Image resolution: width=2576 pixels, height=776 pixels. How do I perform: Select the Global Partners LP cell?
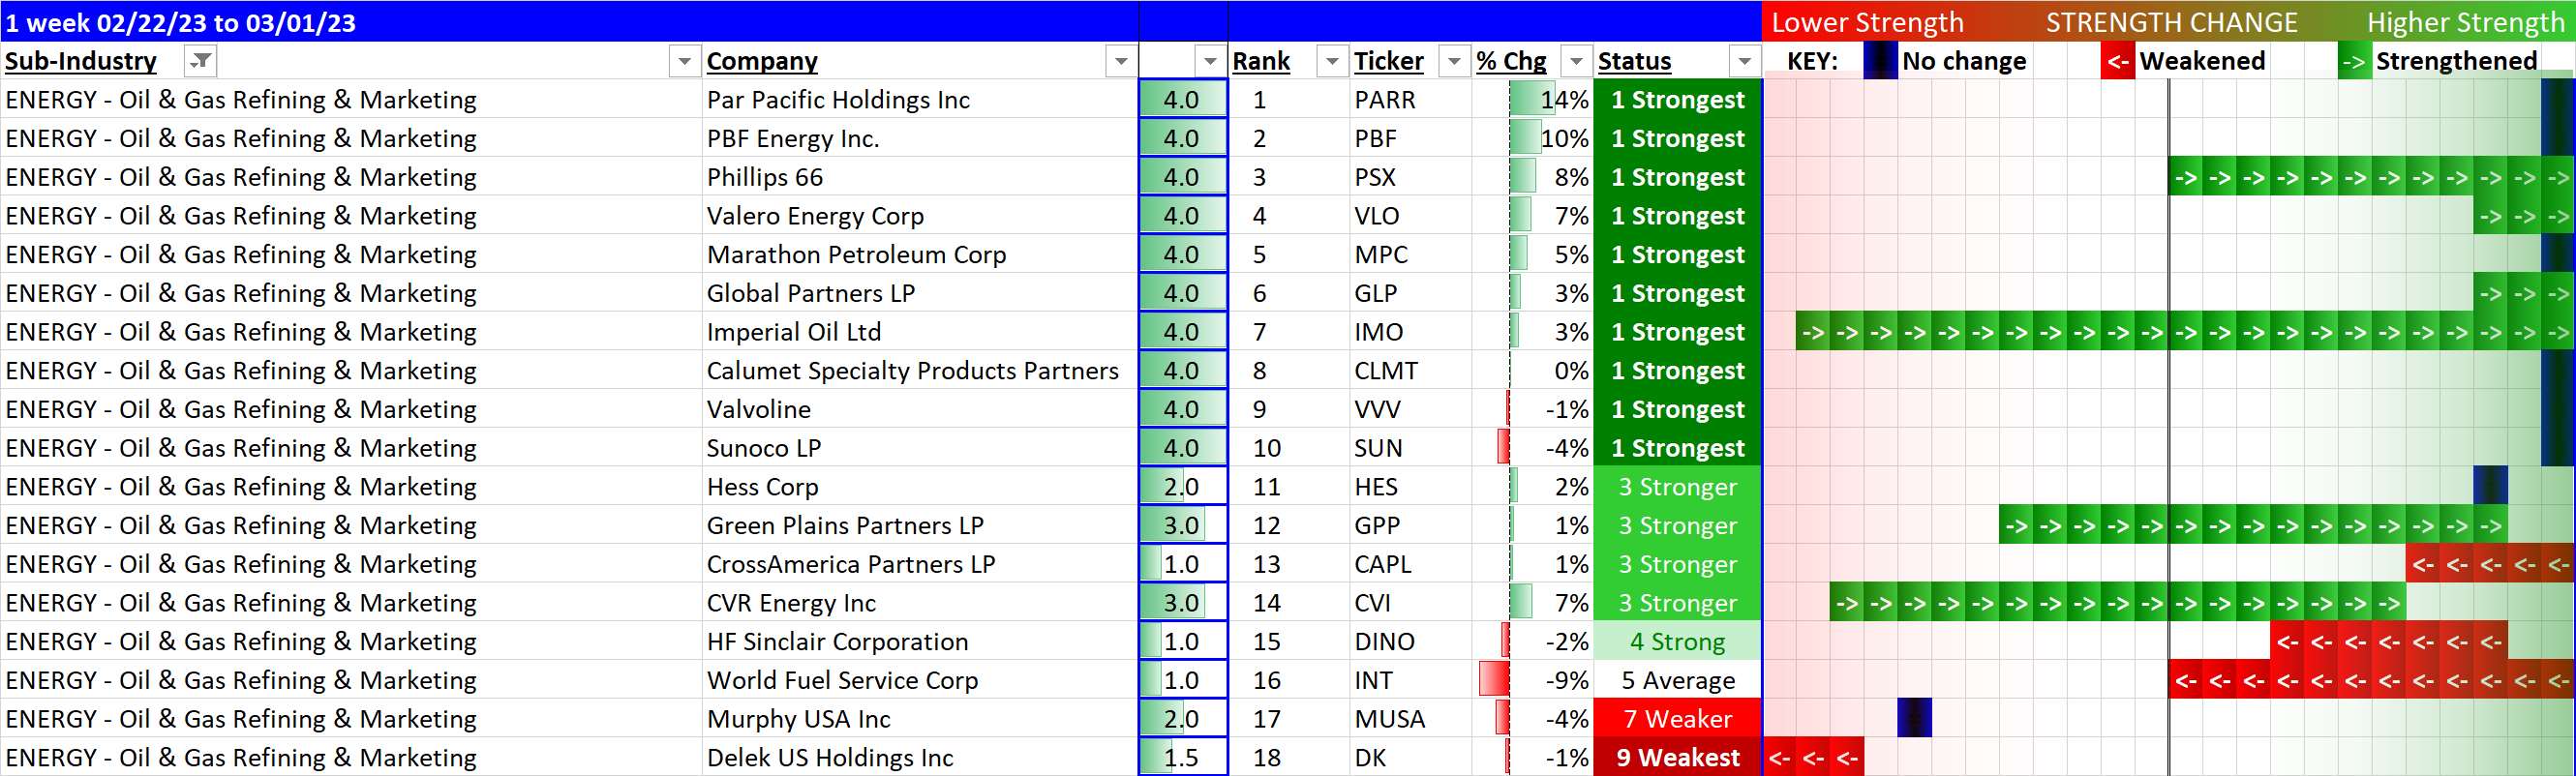click(919, 293)
